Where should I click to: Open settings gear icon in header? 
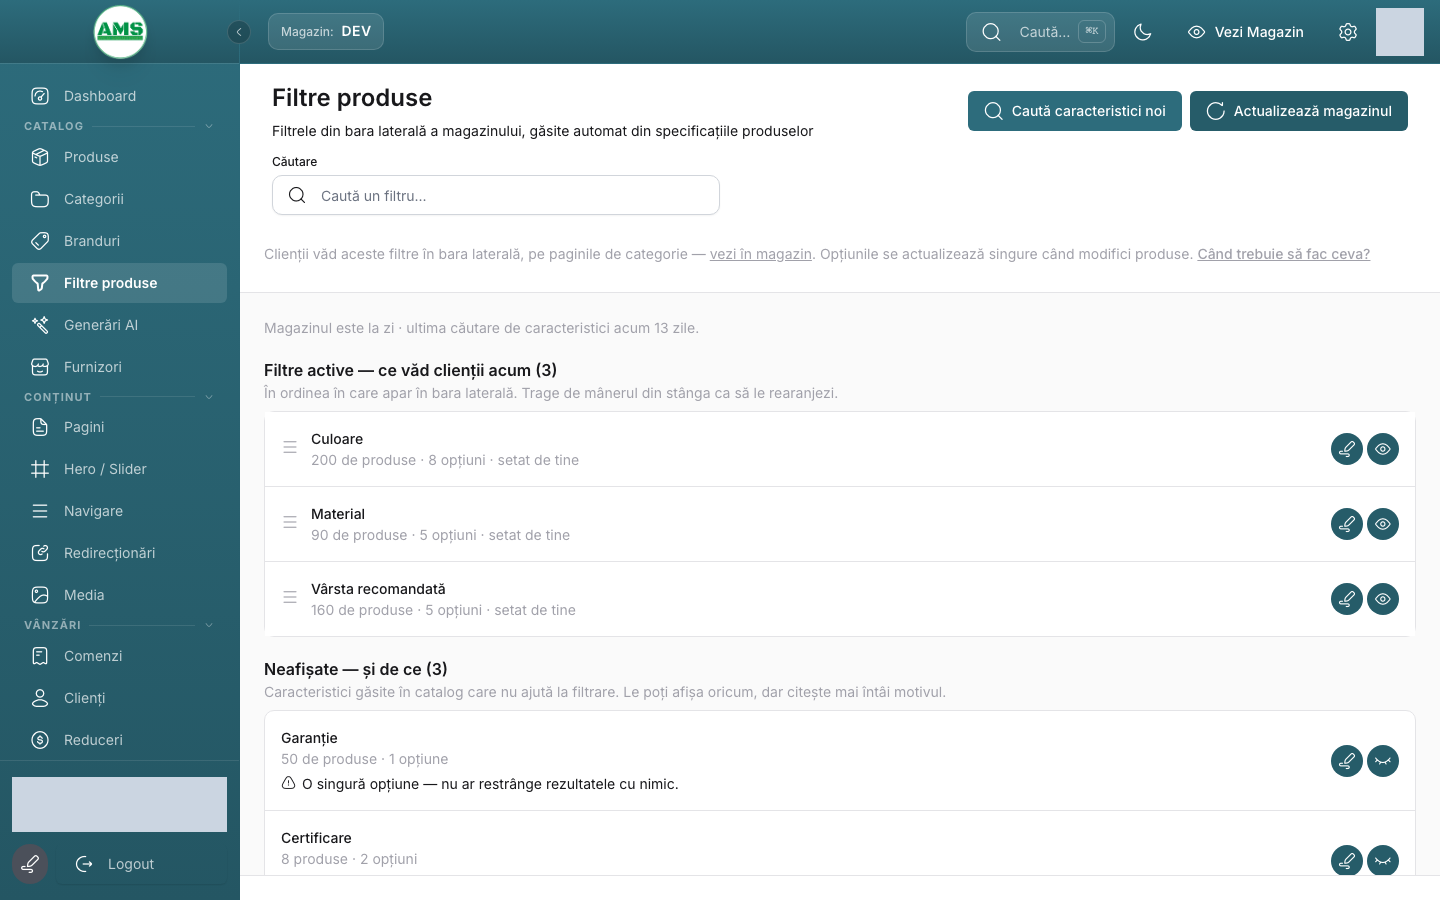click(1348, 32)
